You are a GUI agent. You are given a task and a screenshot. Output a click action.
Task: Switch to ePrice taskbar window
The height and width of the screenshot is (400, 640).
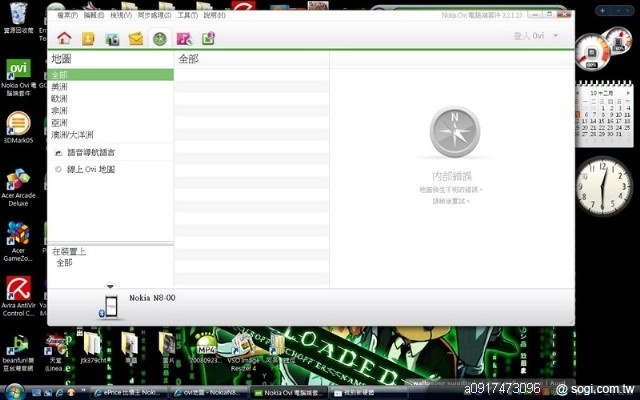coord(127,393)
